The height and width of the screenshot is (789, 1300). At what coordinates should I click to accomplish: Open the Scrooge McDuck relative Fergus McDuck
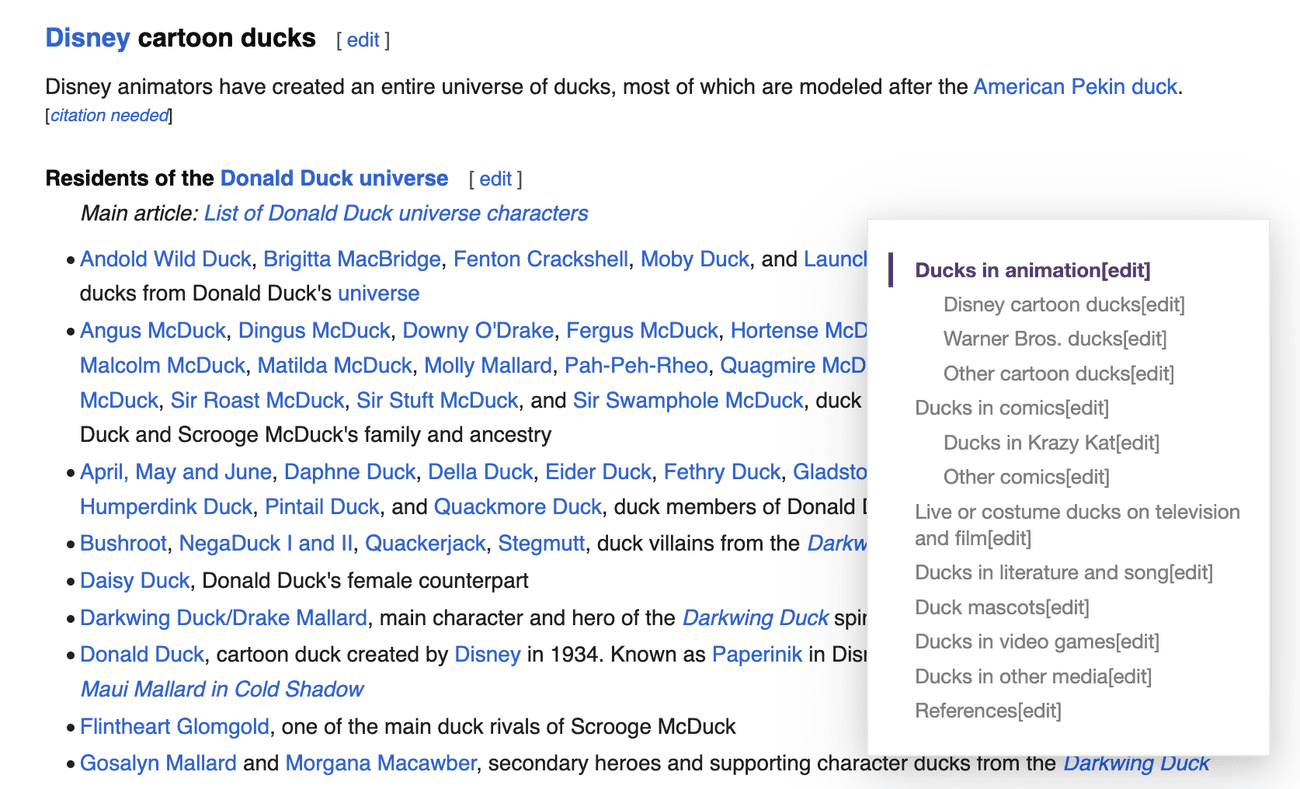coord(642,330)
